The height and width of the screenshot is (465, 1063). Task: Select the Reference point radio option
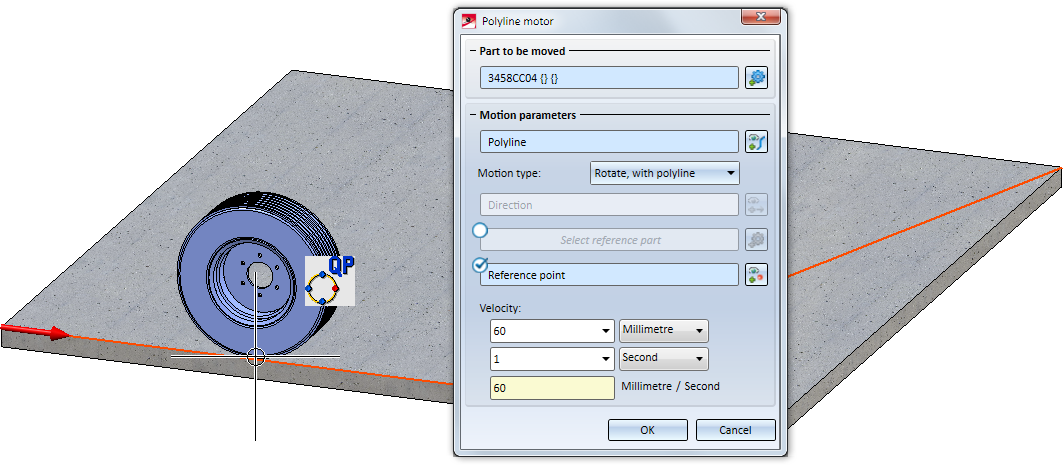tap(480, 265)
